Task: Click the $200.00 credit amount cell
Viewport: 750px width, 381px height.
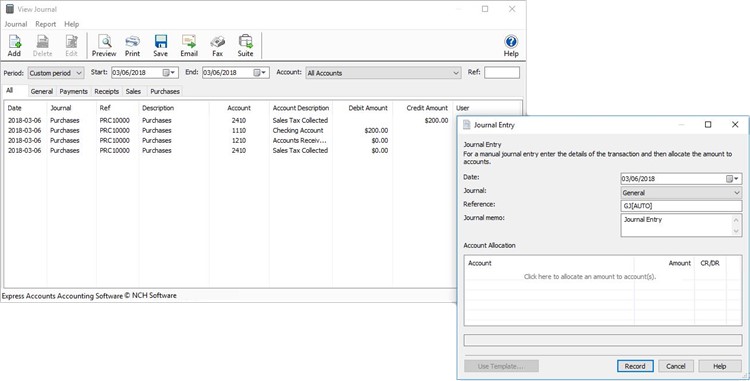Action: [x=436, y=120]
